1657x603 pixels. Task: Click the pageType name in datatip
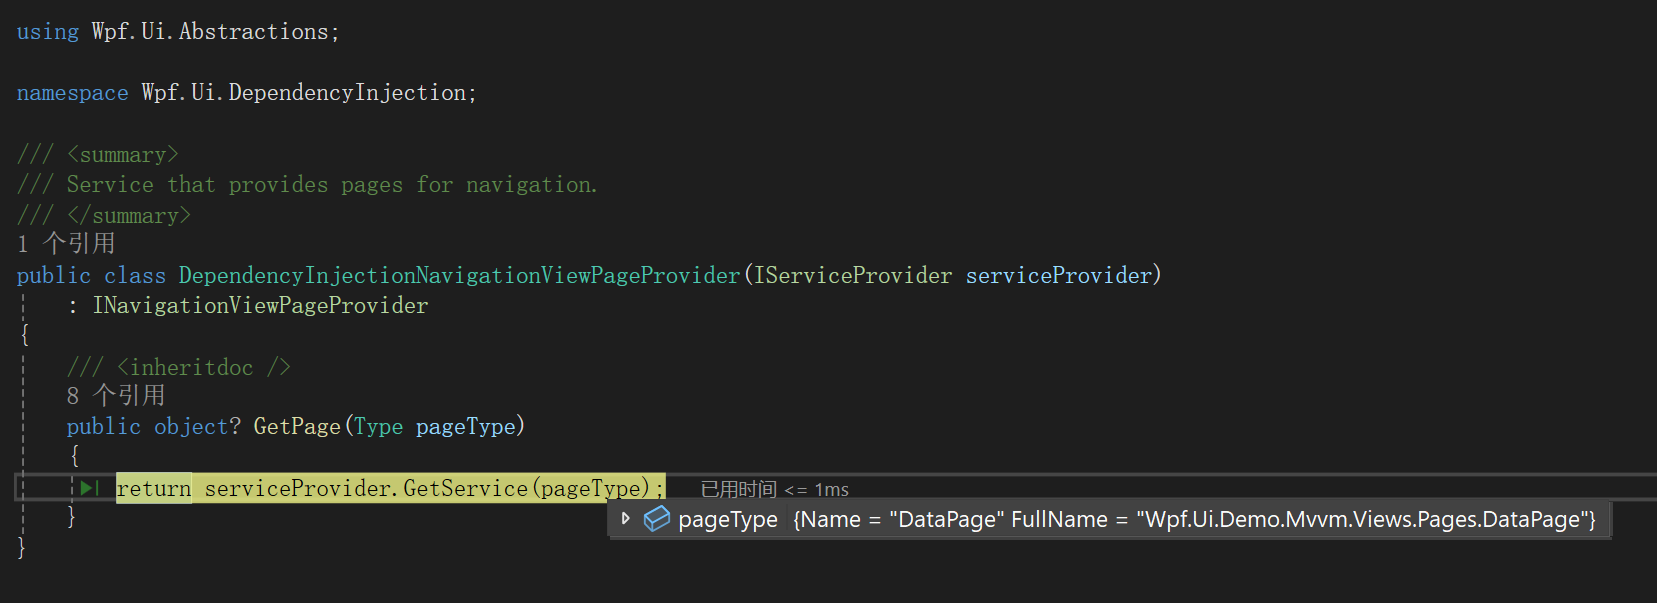[728, 520]
